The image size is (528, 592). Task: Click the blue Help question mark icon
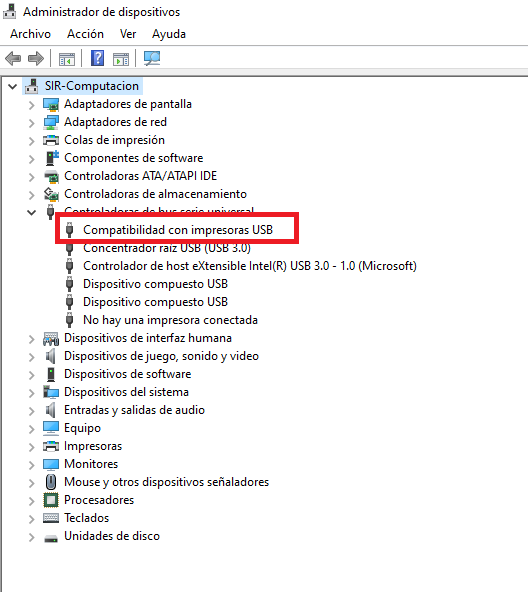[97, 58]
